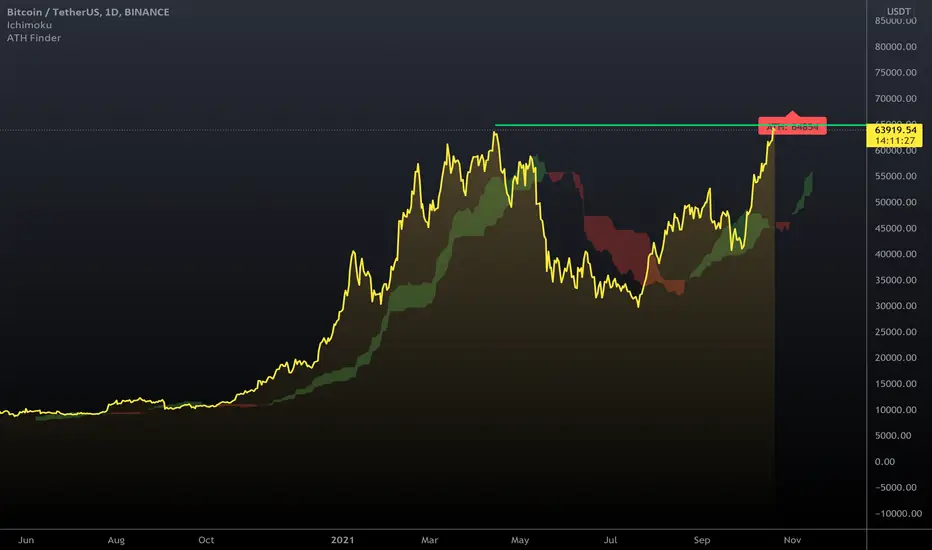932x550 pixels.
Task: Click the Aug label on time axis
Action: 116,540
